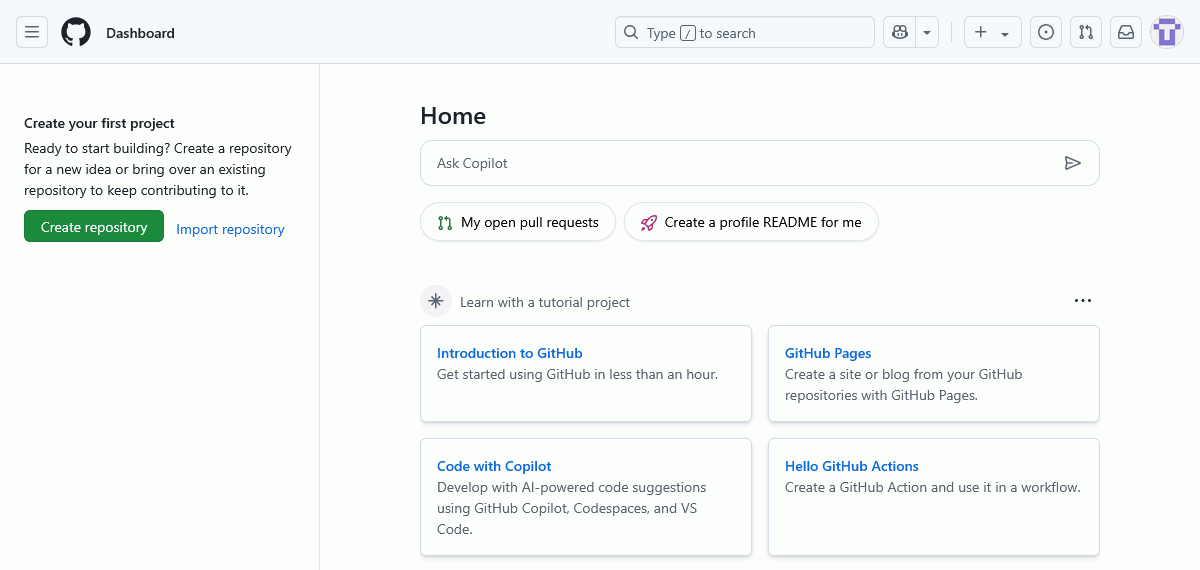Image resolution: width=1200 pixels, height=570 pixels.
Task: Click the Home heading
Action: click(x=453, y=116)
